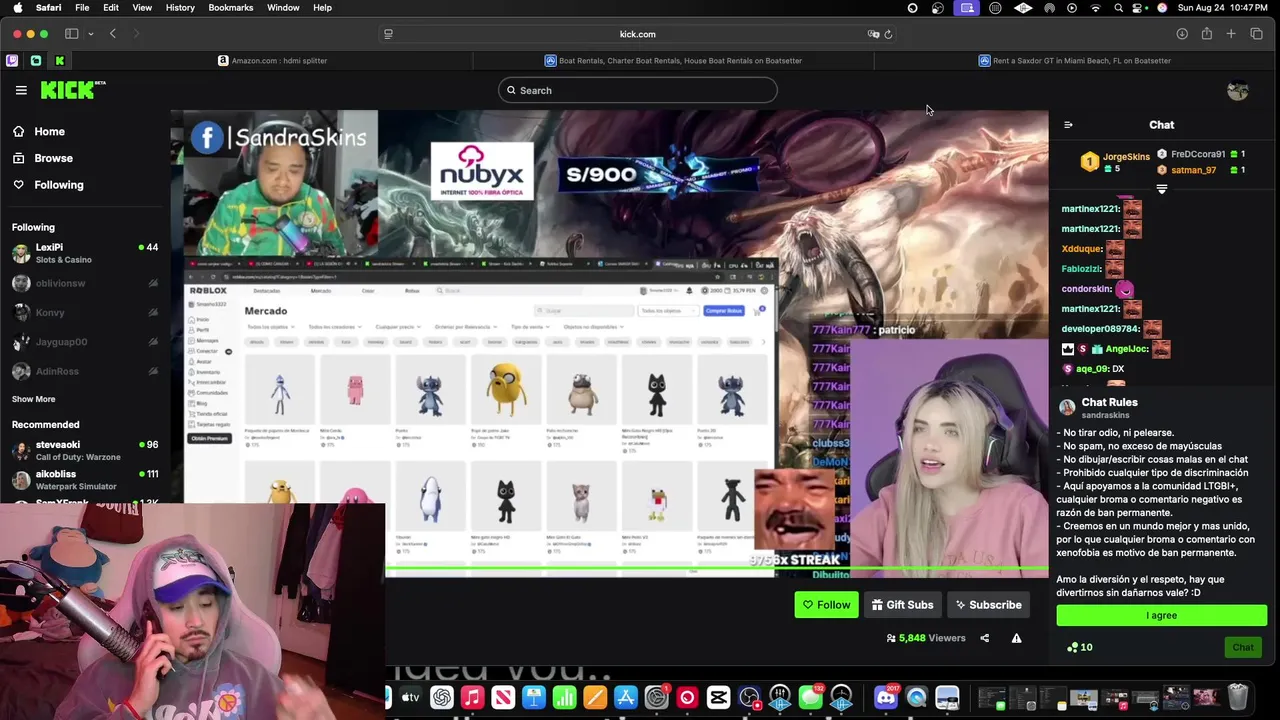Click JorgeSkins top gifter
Screen dimensions: 1280x720
pyautogui.click(x=1126, y=157)
